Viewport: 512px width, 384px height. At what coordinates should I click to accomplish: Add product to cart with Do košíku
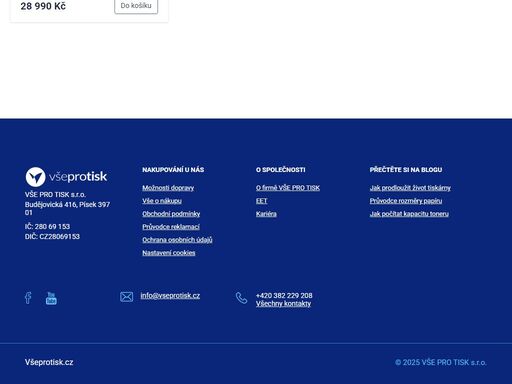(136, 6)
